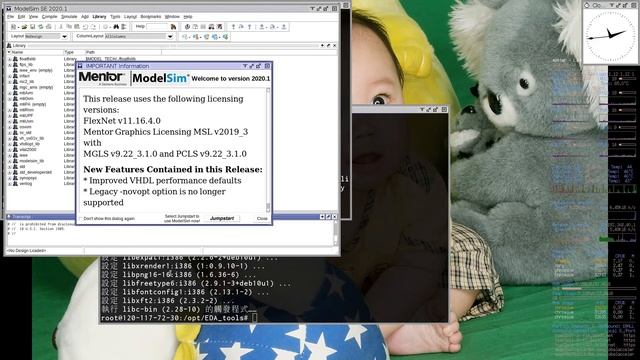Image resolution: width=640 pixels, height=360 pixels.
Task: Click the Name column header
Action: tap(35, 52)
